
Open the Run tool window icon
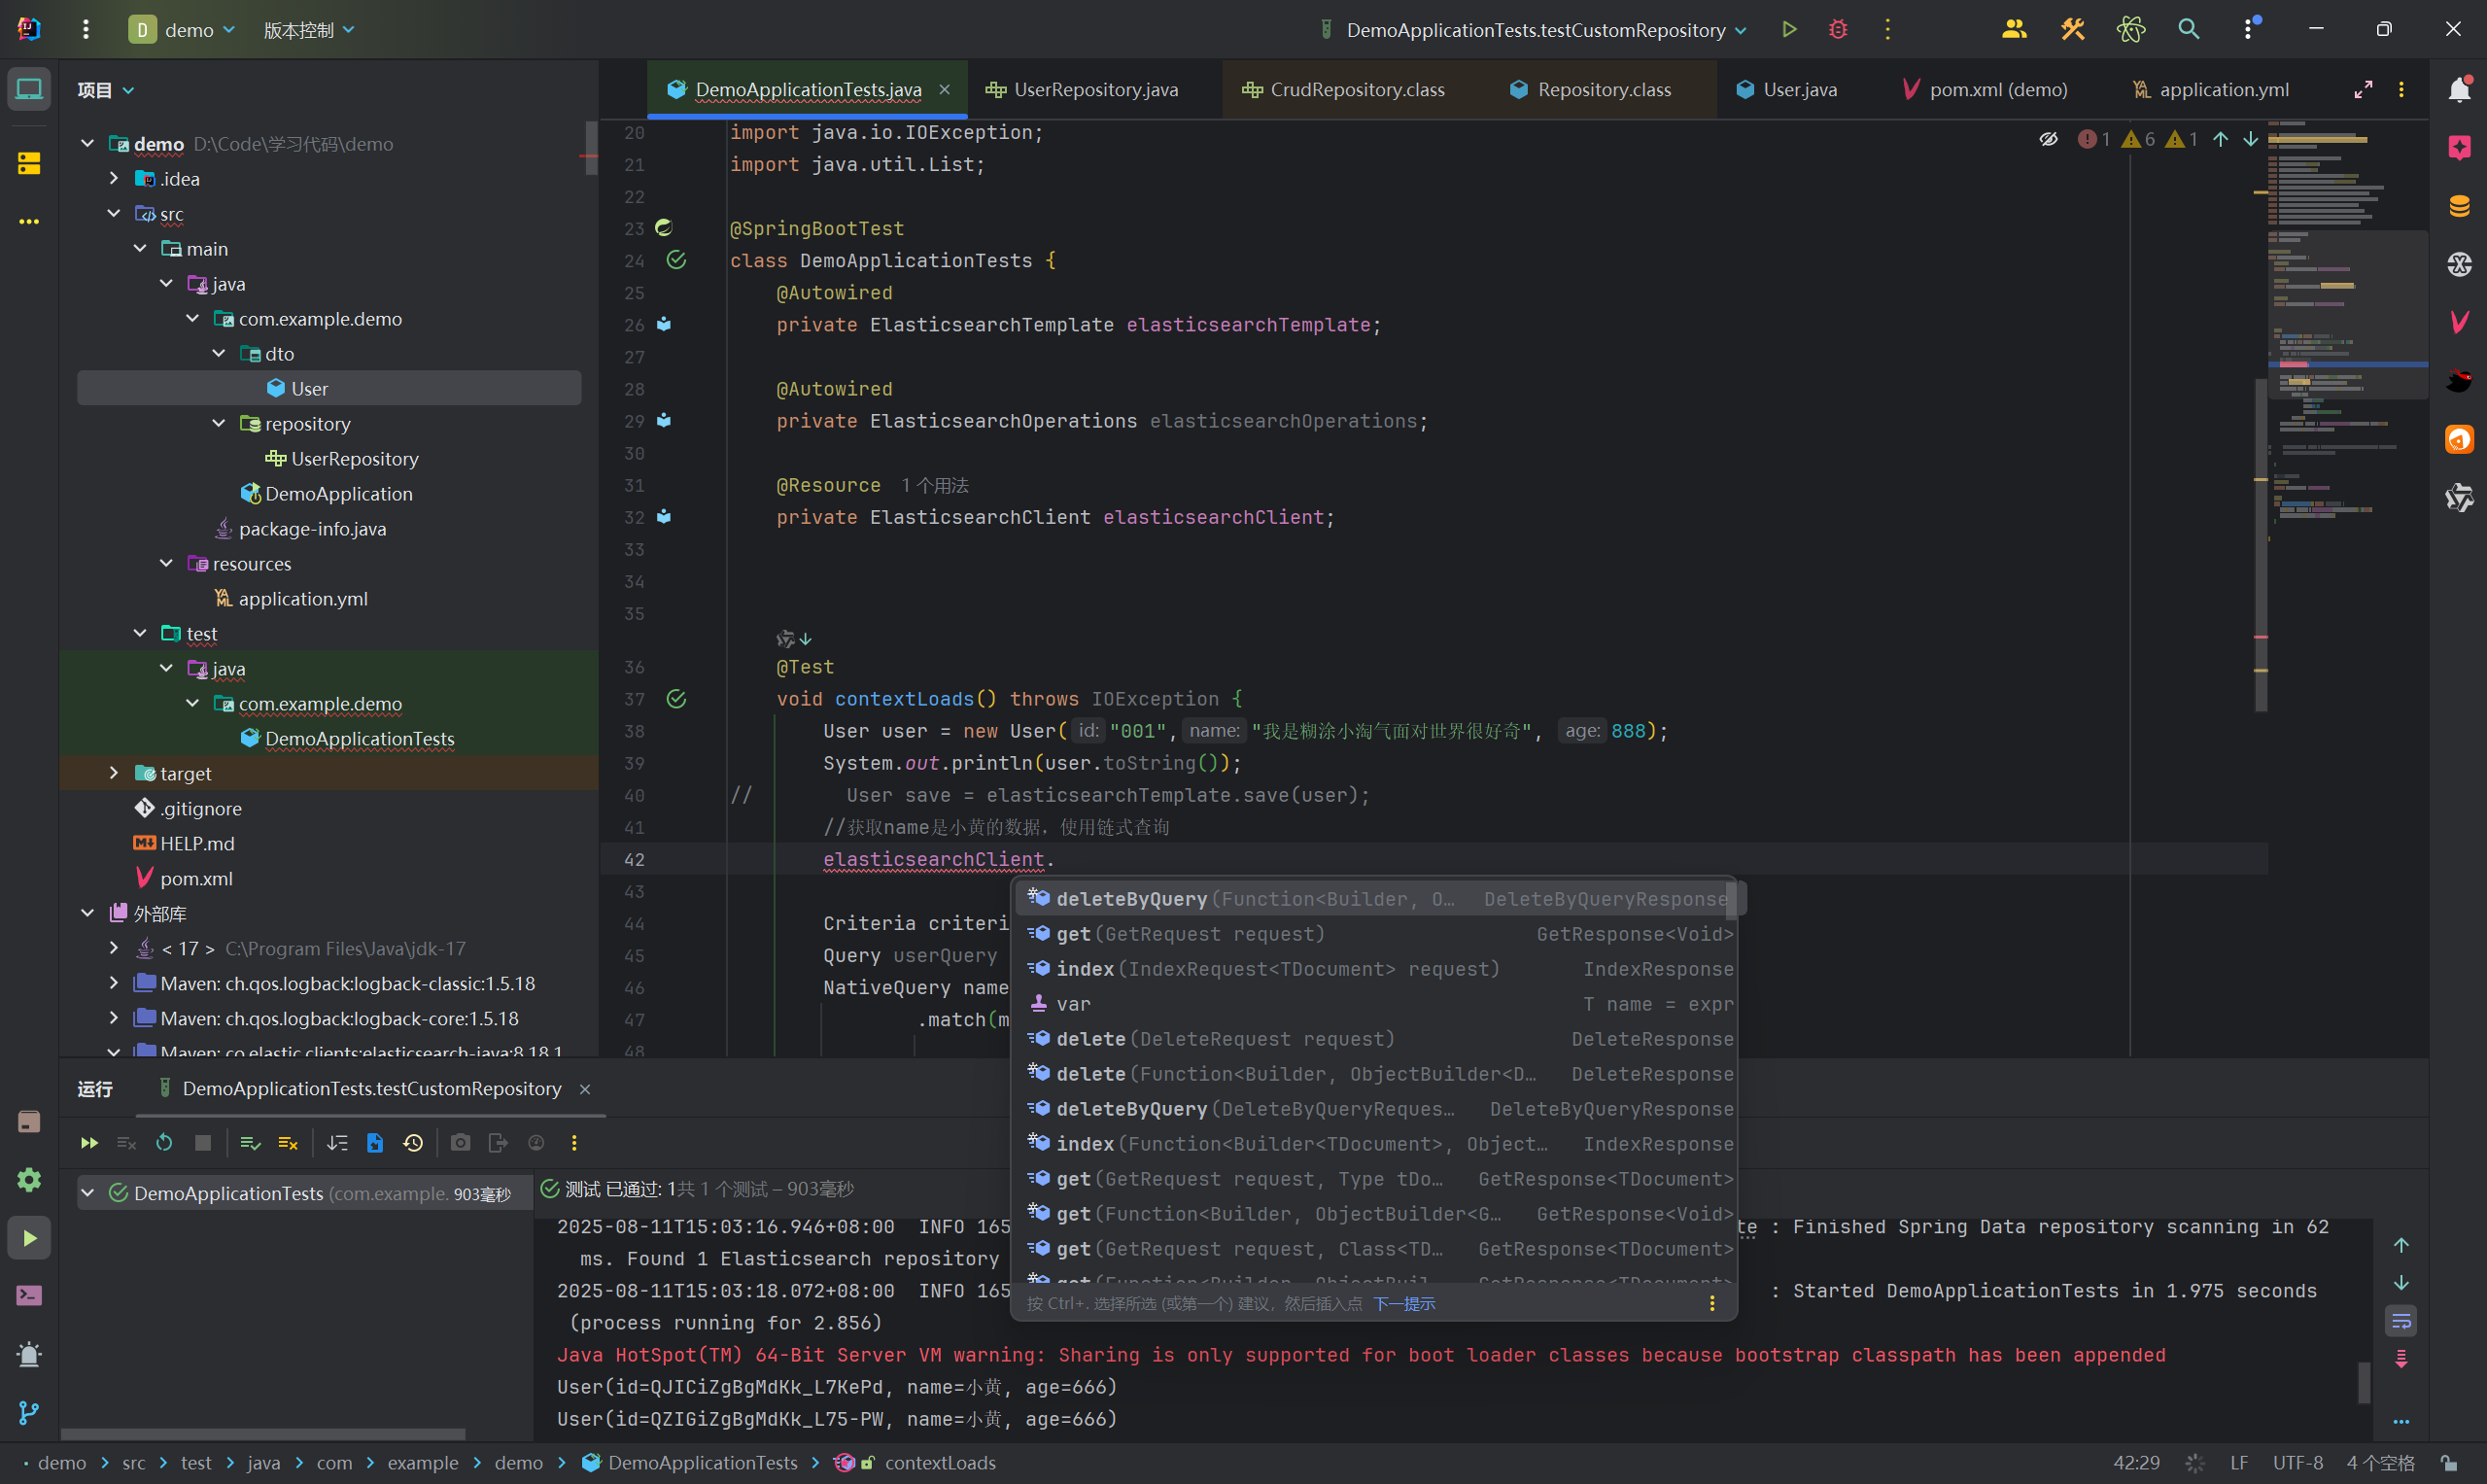[29, 1238]
